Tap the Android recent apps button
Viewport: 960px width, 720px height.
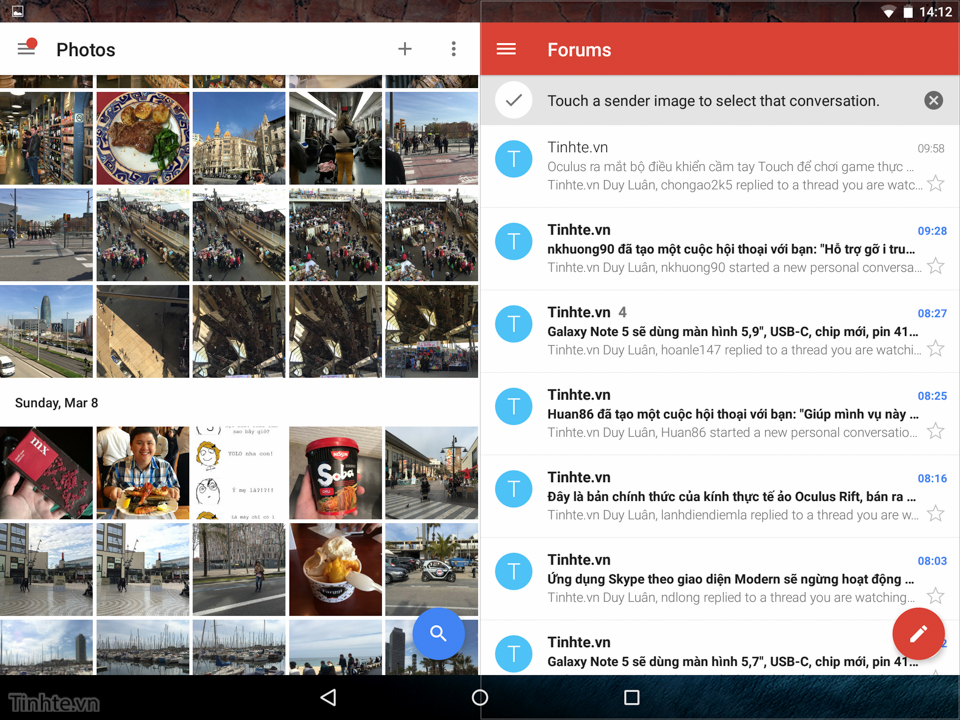tap(631, 697)
